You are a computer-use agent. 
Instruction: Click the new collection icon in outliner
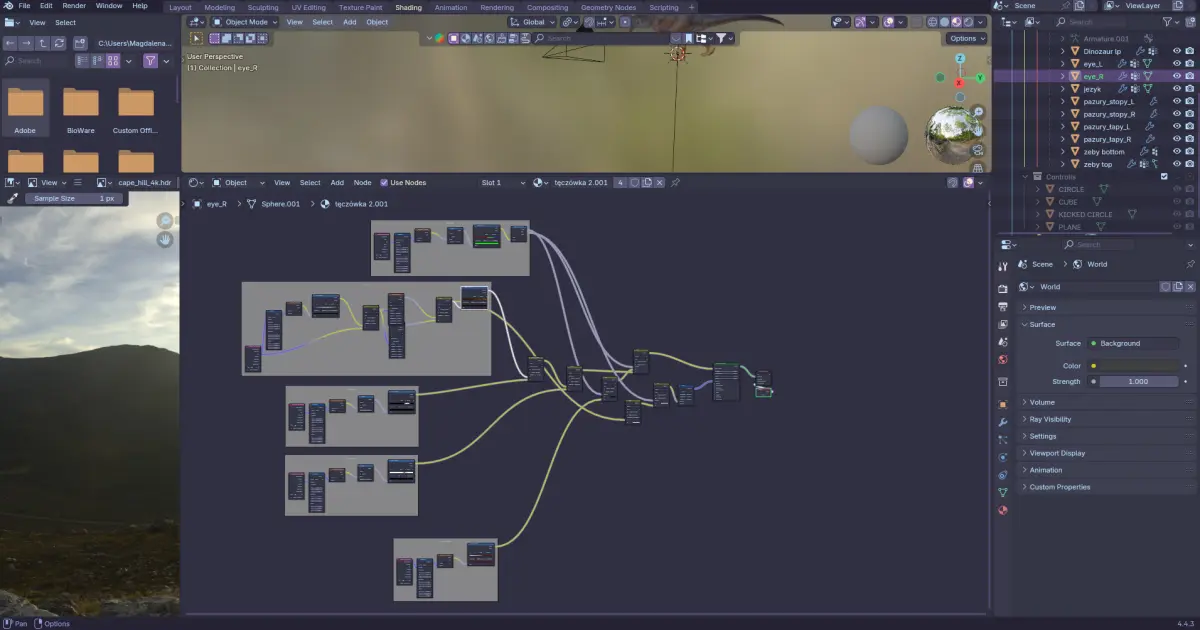1188,21
